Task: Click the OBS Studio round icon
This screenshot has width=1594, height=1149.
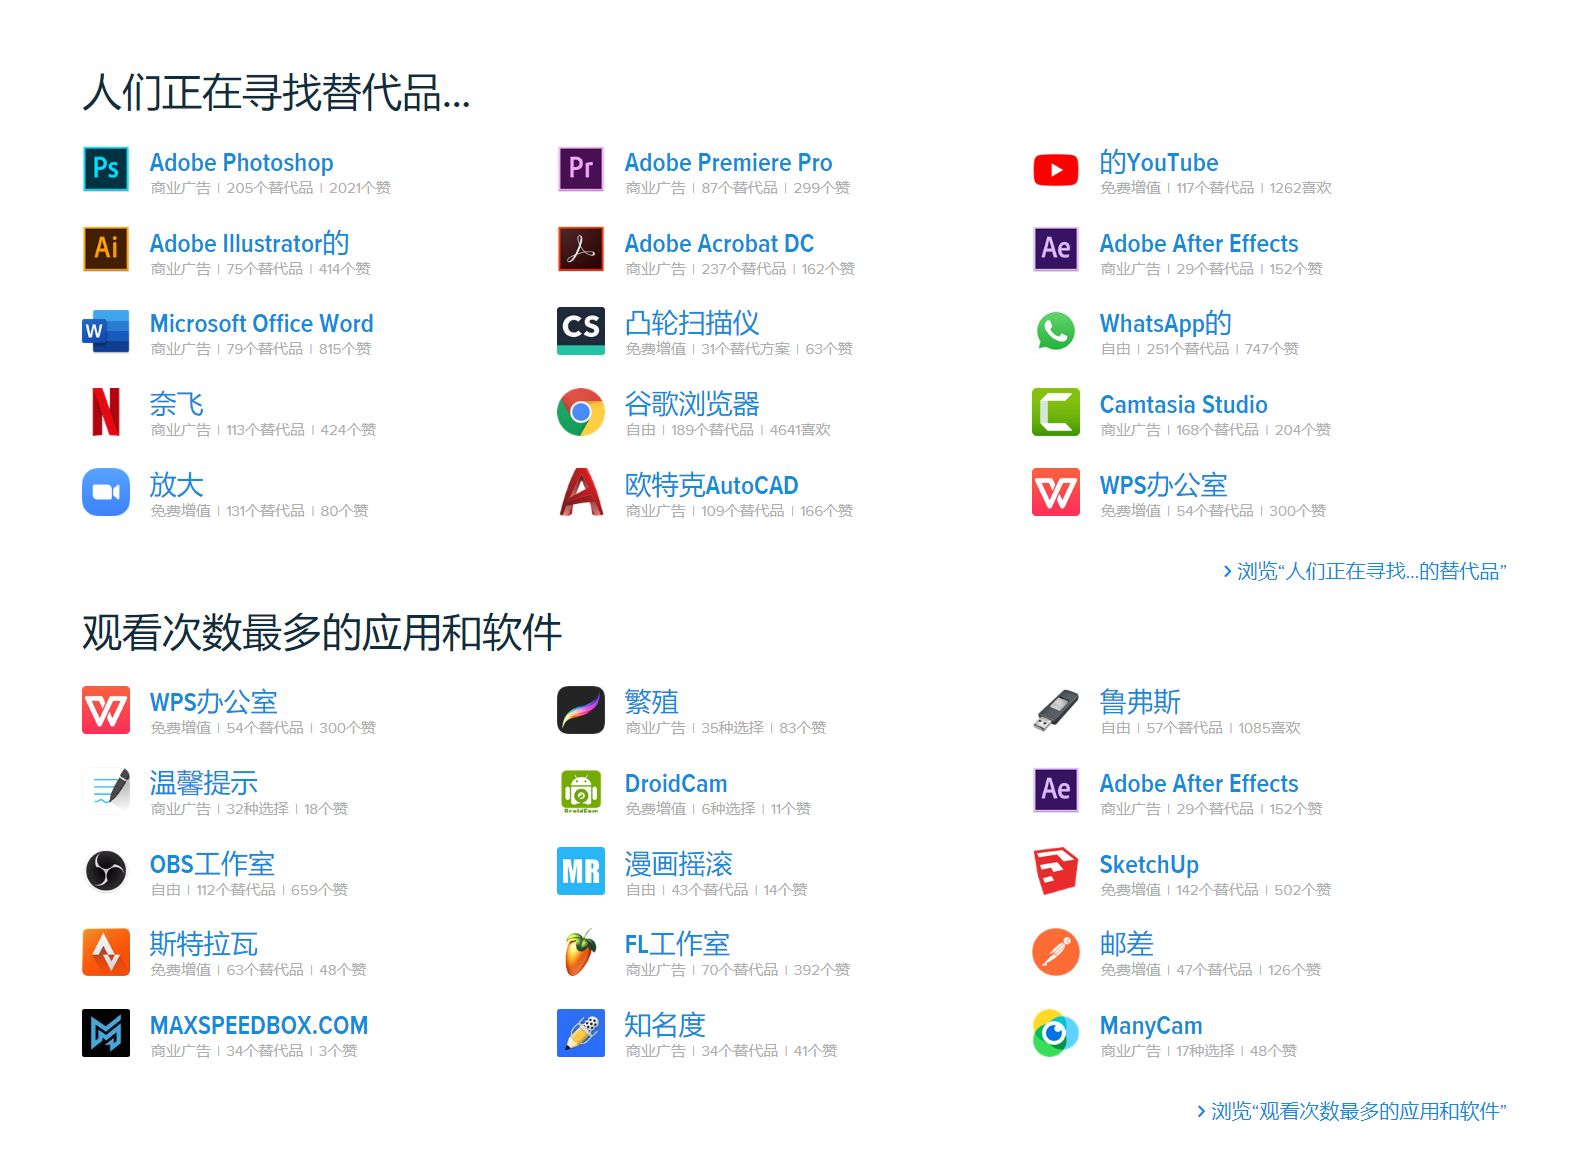Action: point(106,871)
